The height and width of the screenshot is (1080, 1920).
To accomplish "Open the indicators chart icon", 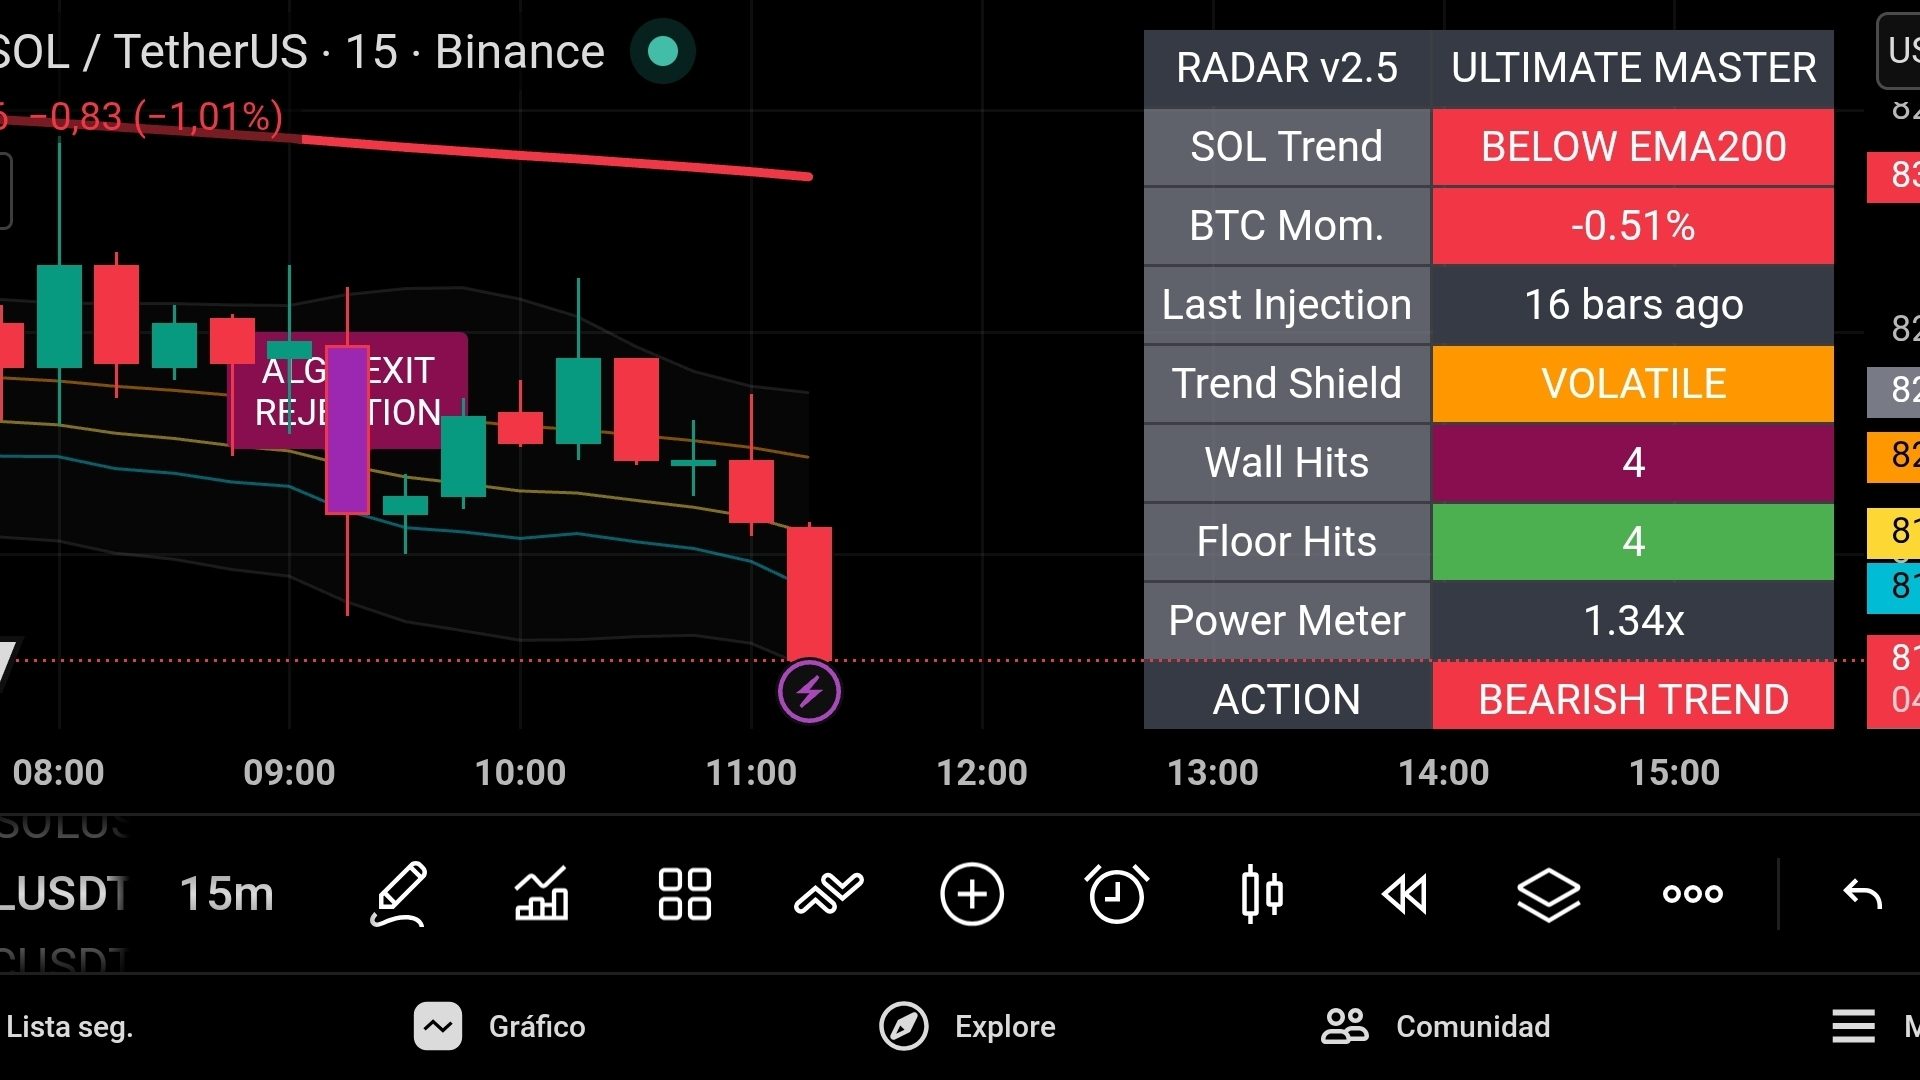I will click(541, 893).
